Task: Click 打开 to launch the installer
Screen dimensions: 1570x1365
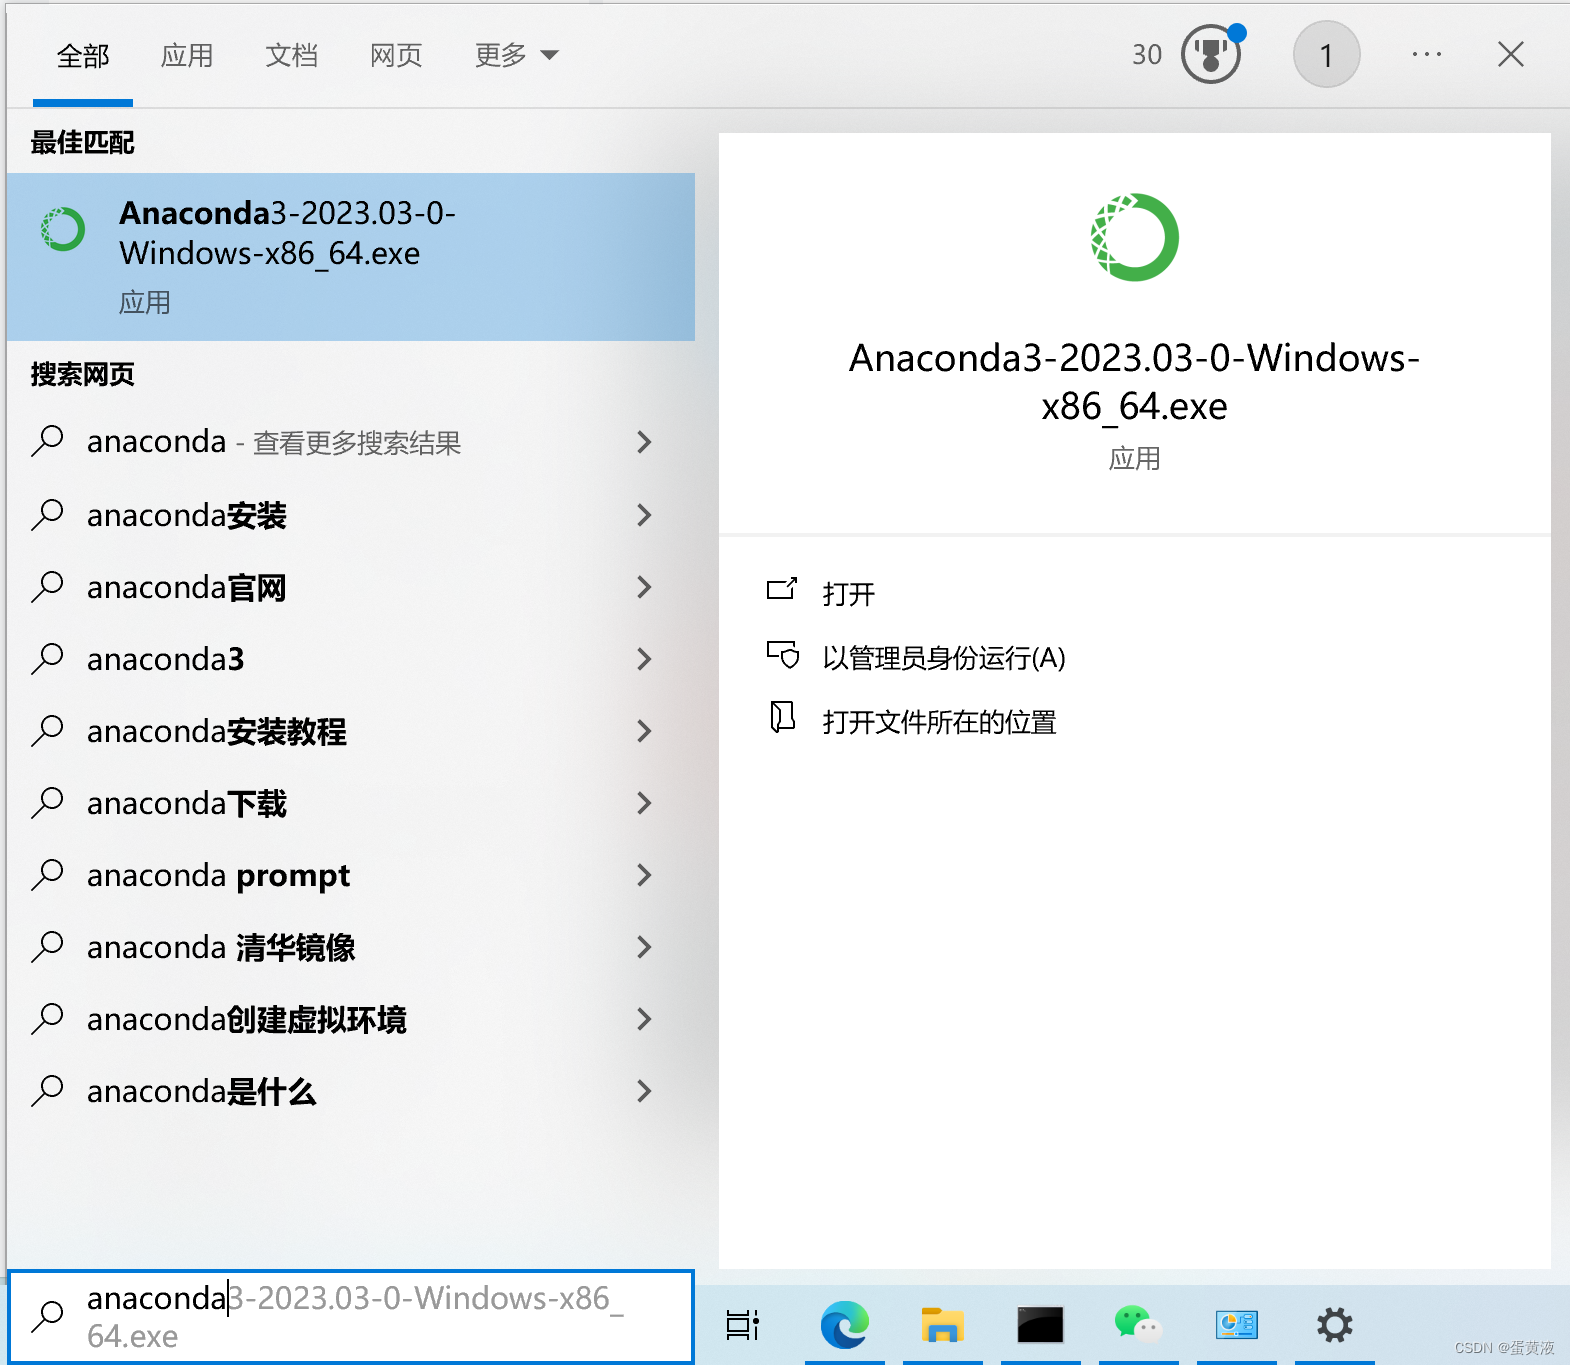Action: (848, 594)
